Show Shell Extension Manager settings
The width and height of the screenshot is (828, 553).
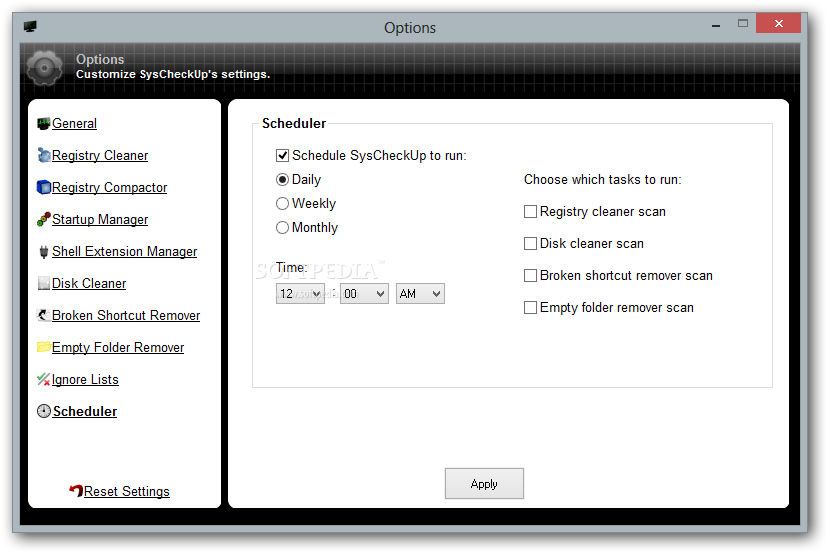pyautogui.click(x=124, y=251)
